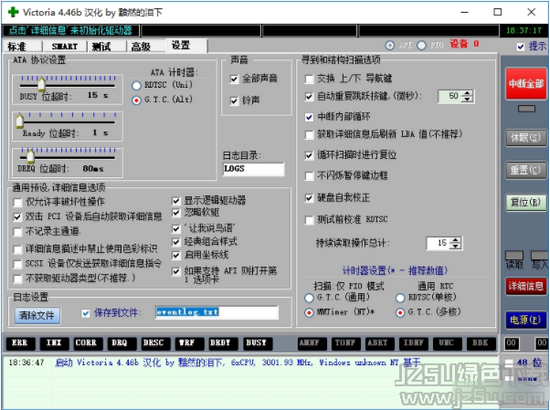Image resolution: width=550 pixels, height=410 pixels.
Task: Select the 设置 tab
Action: [186, 45]
